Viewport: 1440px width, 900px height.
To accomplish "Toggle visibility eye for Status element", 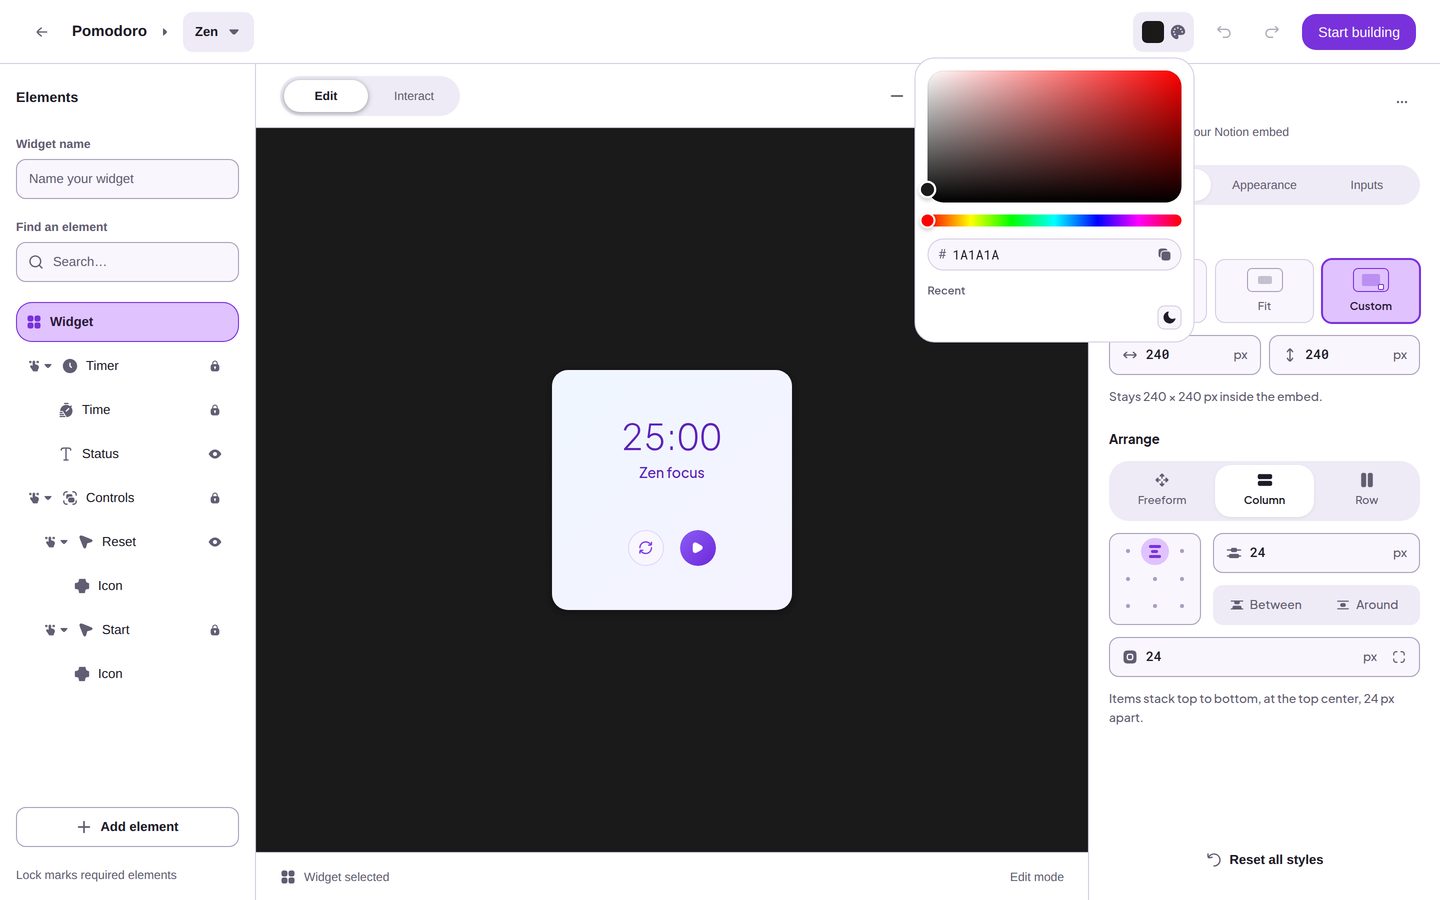I will (215, 454).
